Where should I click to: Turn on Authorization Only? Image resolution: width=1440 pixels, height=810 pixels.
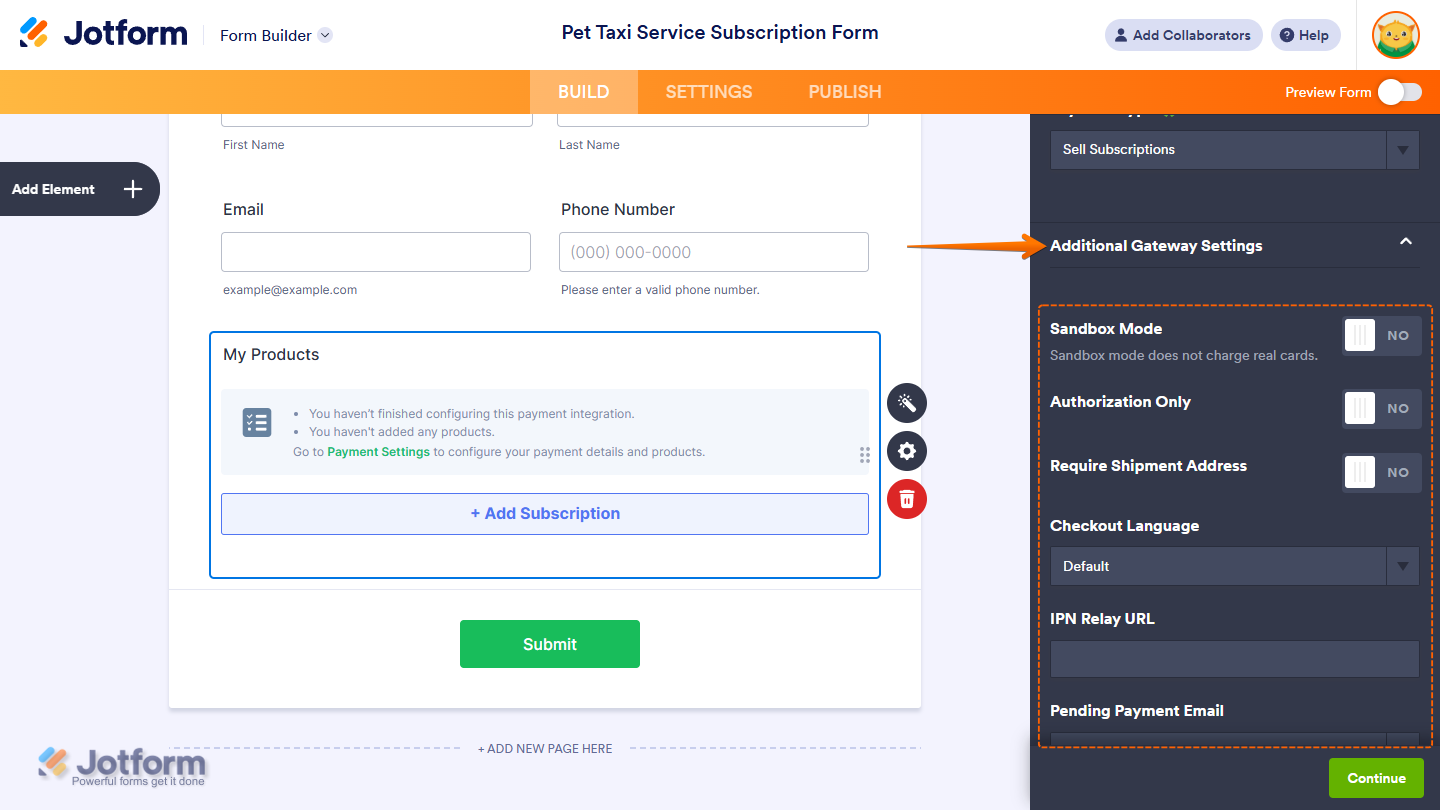click(1381, 408)
